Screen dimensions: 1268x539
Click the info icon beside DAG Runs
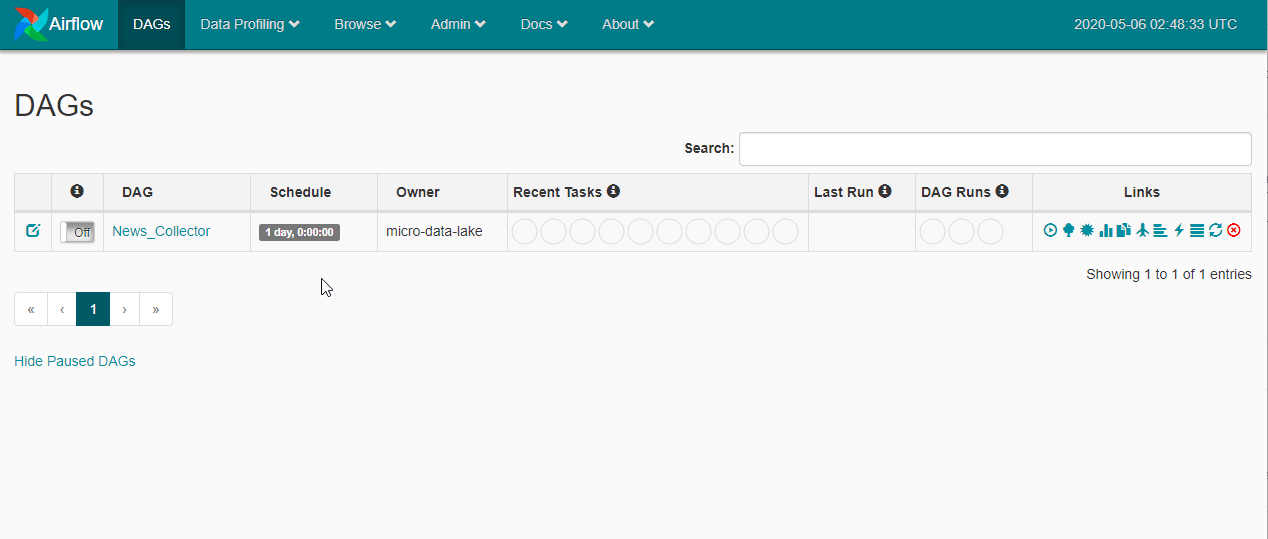(x=1002, y=191)
